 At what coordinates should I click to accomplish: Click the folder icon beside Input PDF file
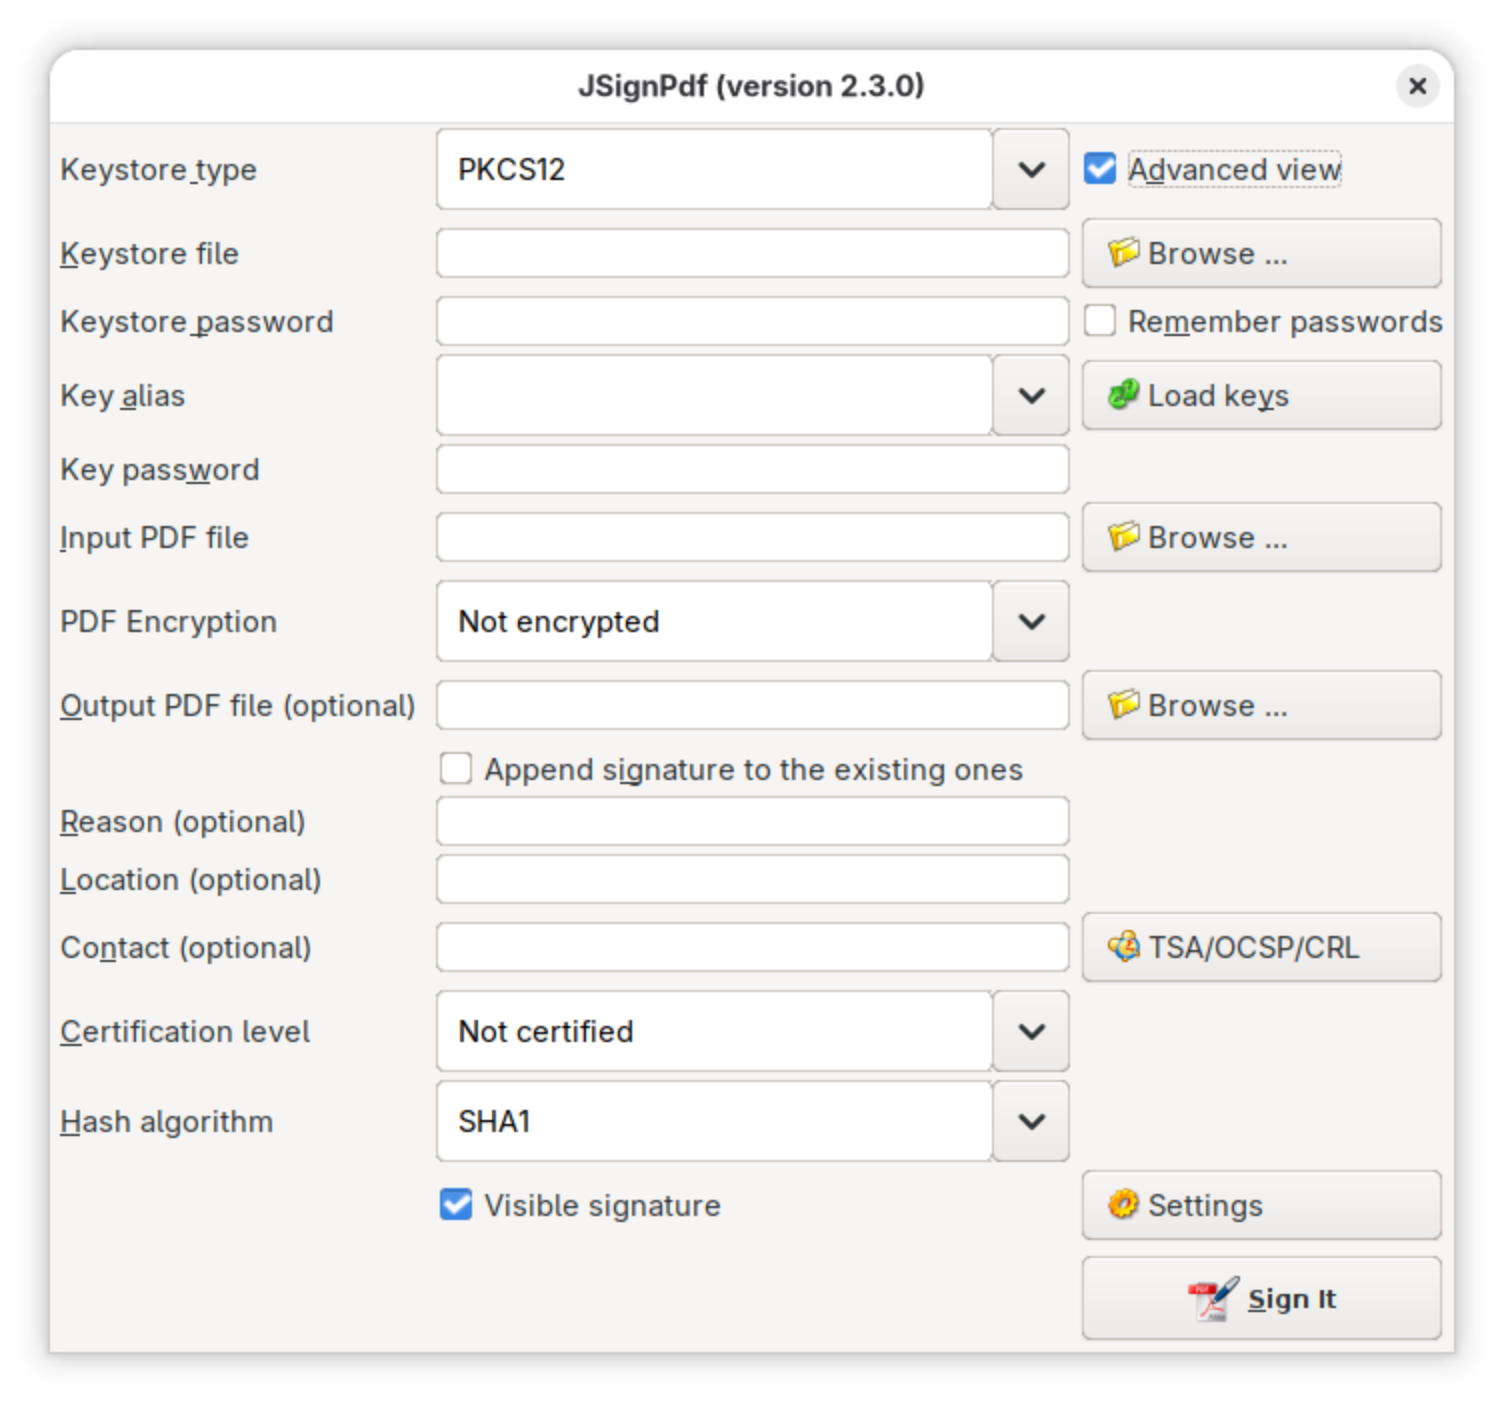pyautogui.click(x=1123, y=537)
